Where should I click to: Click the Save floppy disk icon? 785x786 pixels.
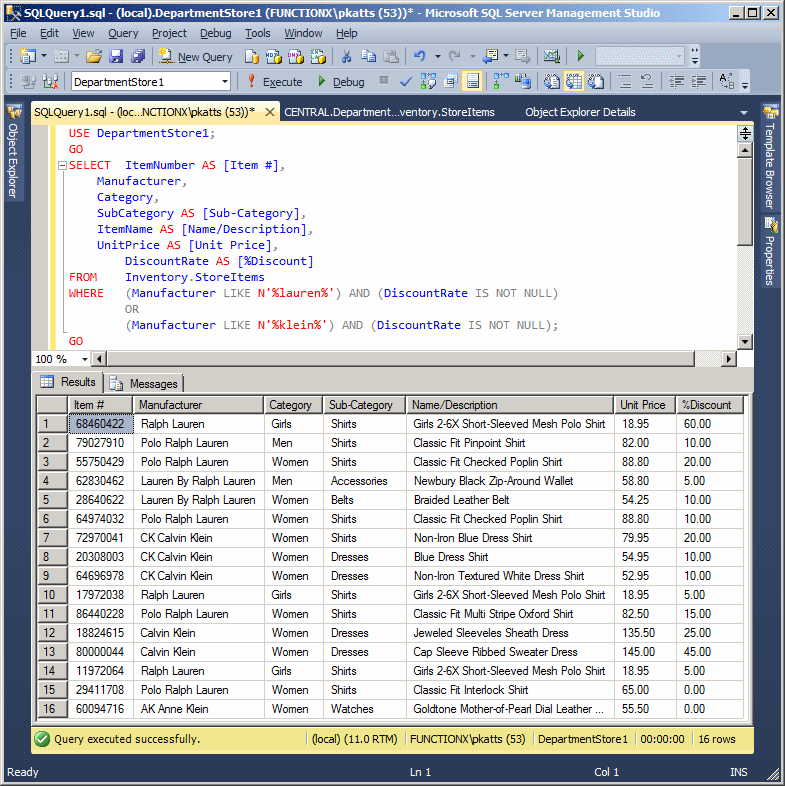point(116,56)
